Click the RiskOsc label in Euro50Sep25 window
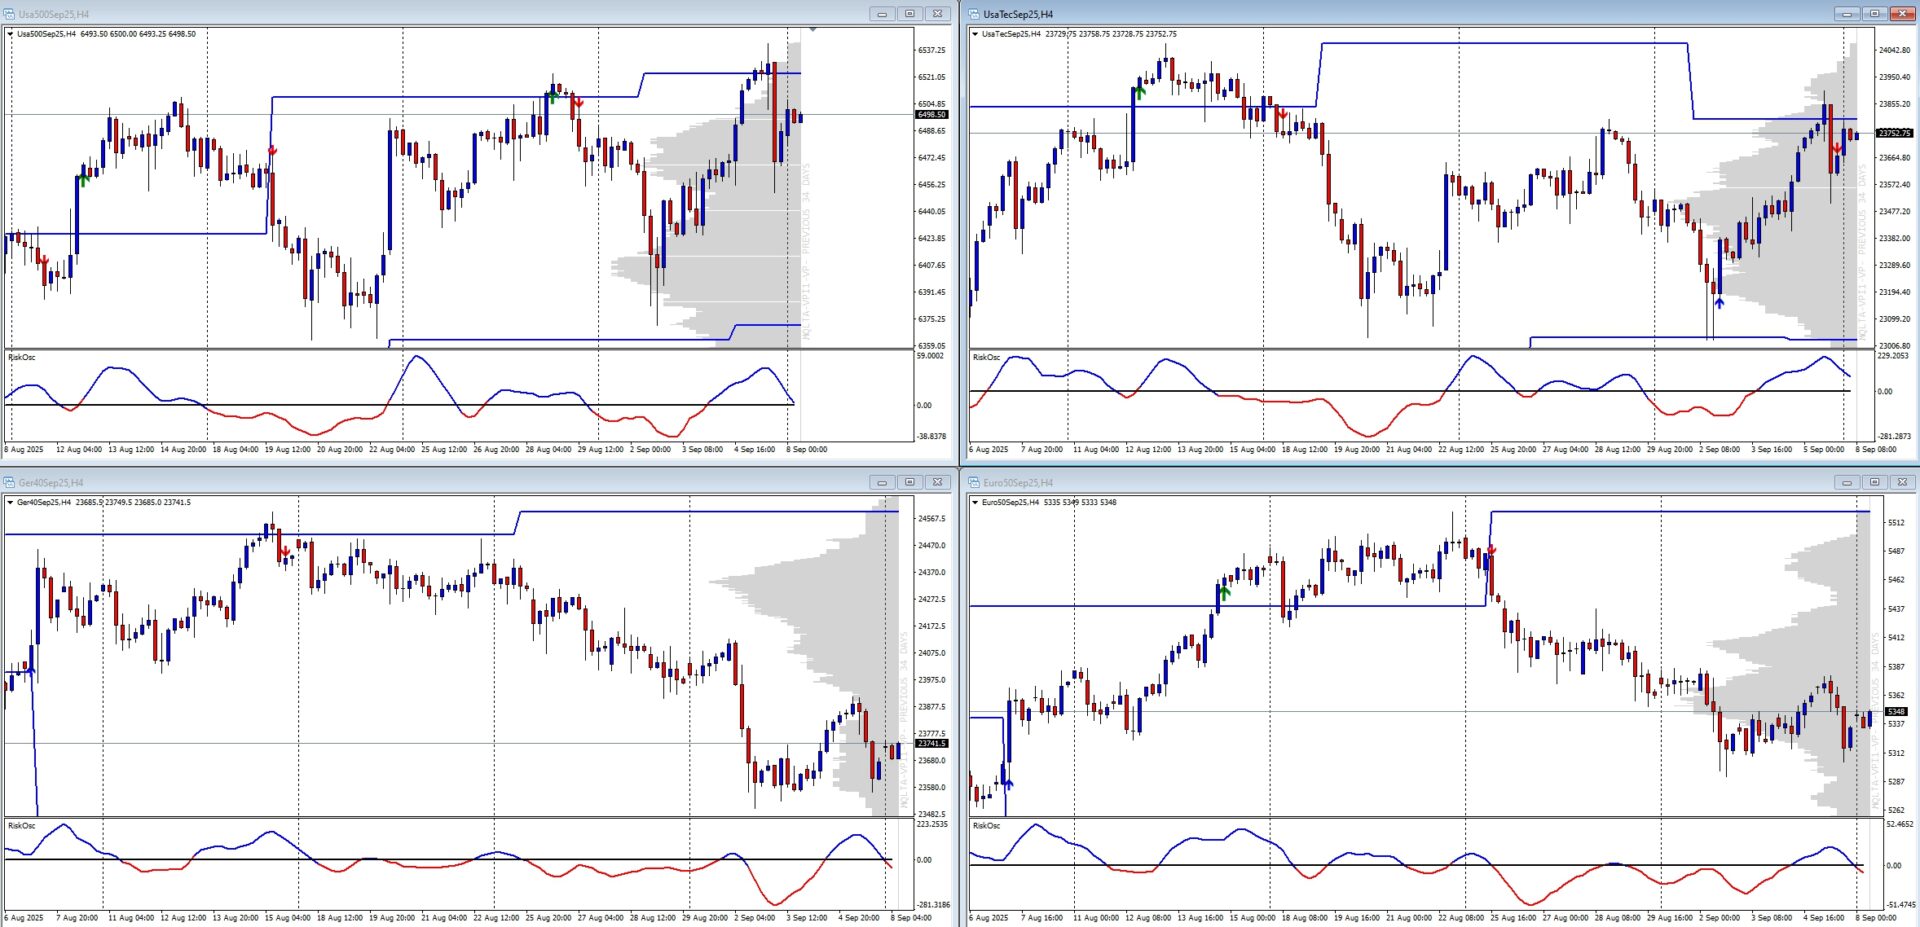This screenshot has width=1920, height=927. tap(986, 826)
